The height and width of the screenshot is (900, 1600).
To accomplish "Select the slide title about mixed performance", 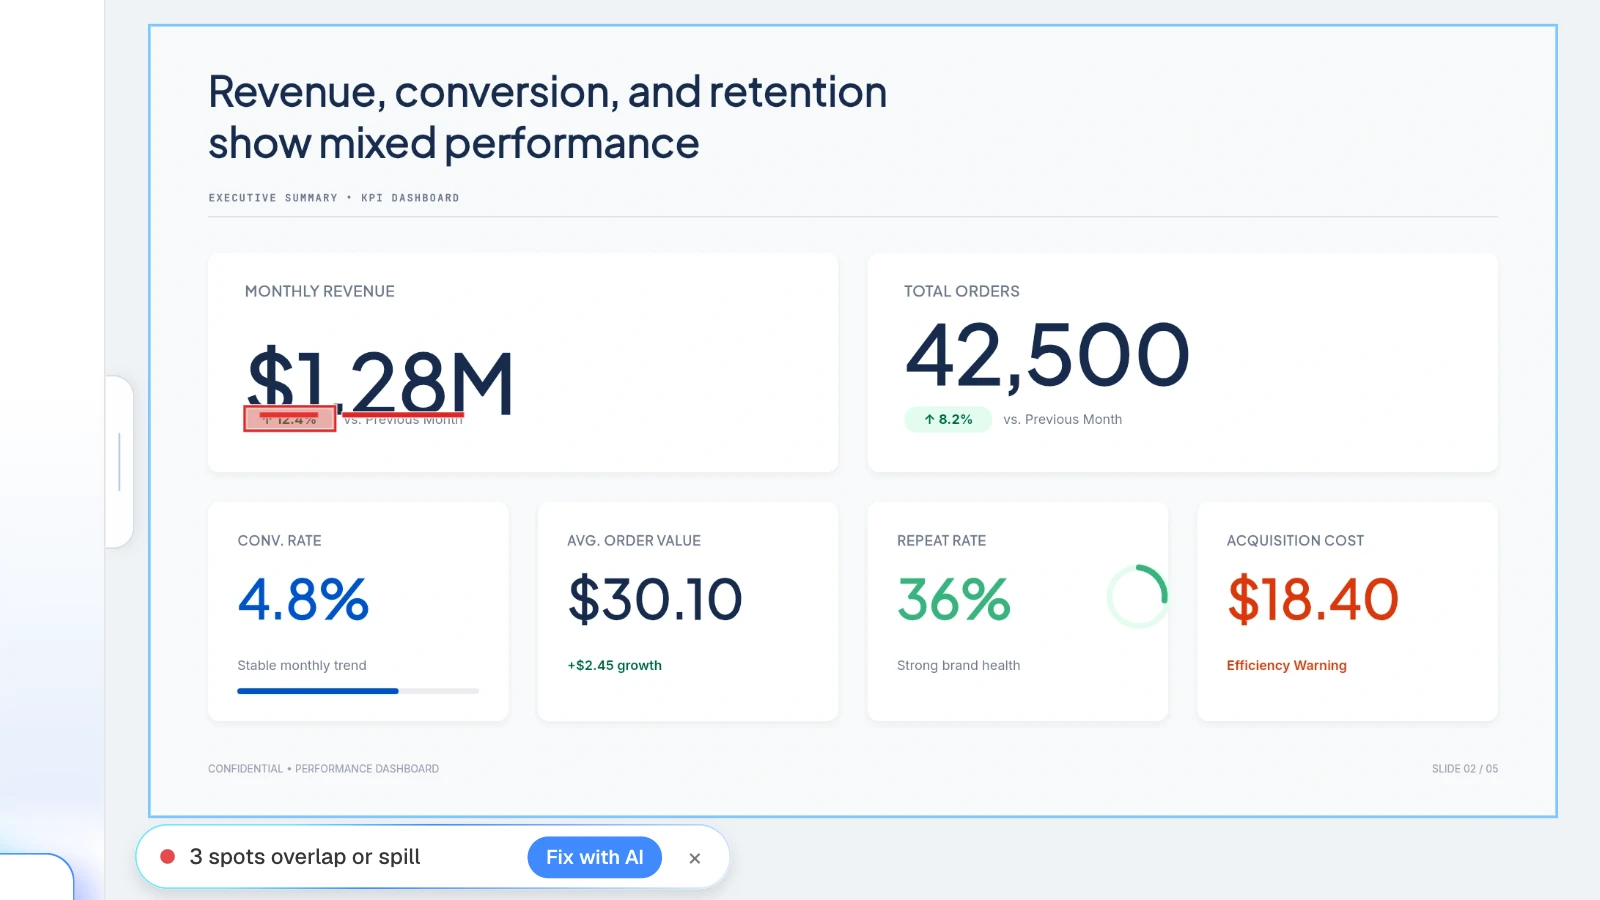I will (x=547, y=117).
